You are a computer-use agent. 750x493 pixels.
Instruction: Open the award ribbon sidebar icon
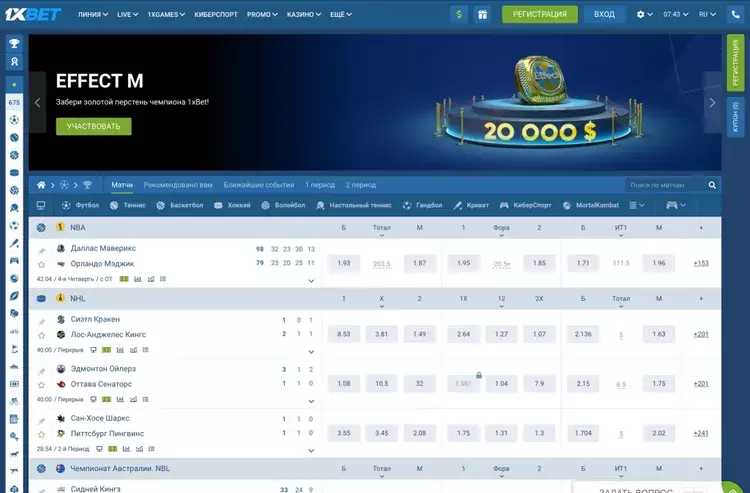14,62
